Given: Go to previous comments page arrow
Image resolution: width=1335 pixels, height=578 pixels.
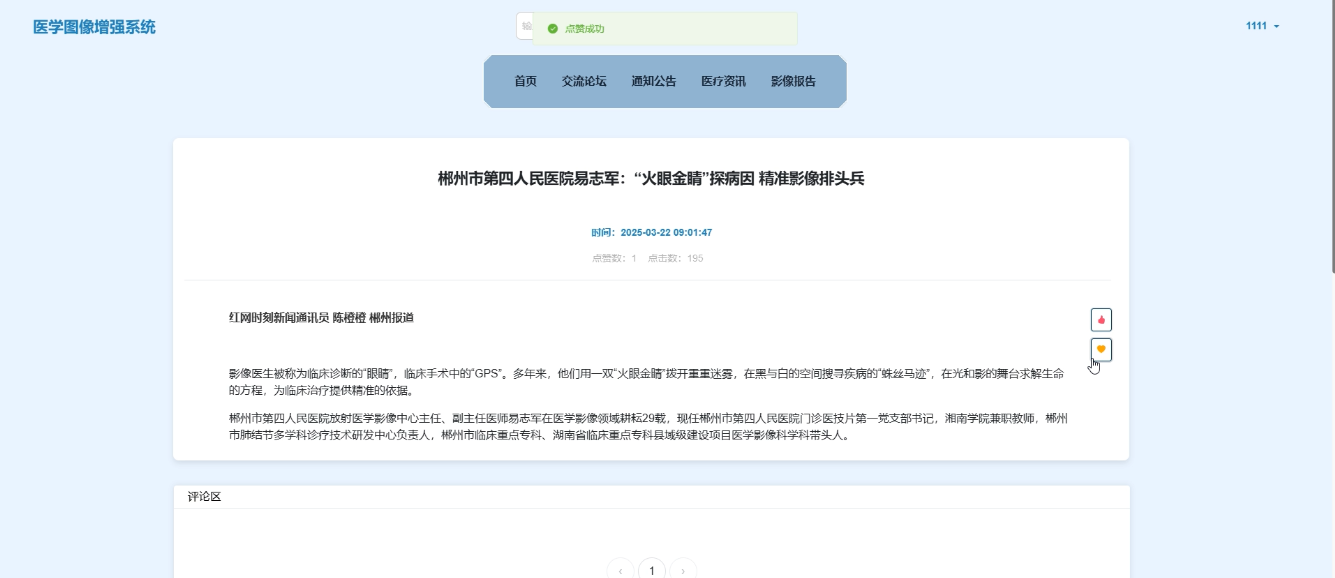Looking at the screenshot, I should 620,570.
